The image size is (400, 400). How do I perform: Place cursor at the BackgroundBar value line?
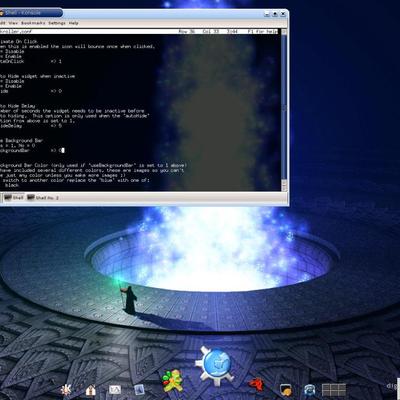pos(32,150)
